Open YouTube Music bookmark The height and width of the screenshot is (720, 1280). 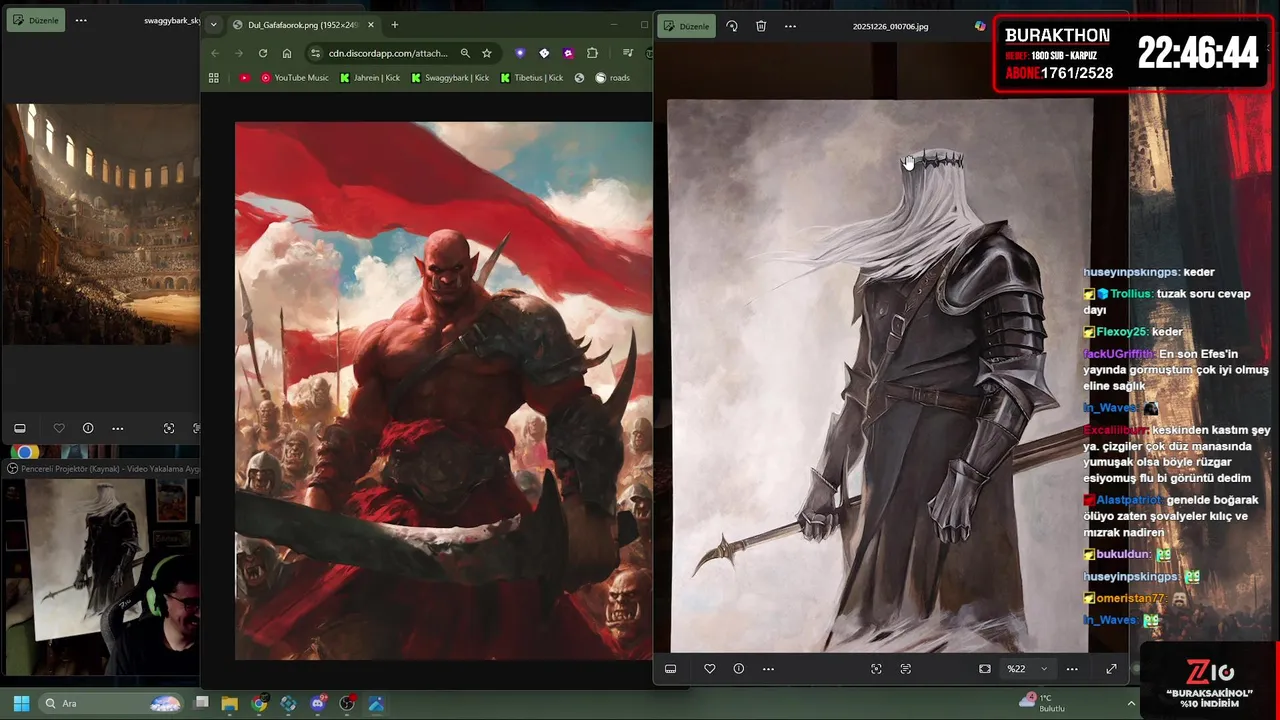(x=295, y=78)
